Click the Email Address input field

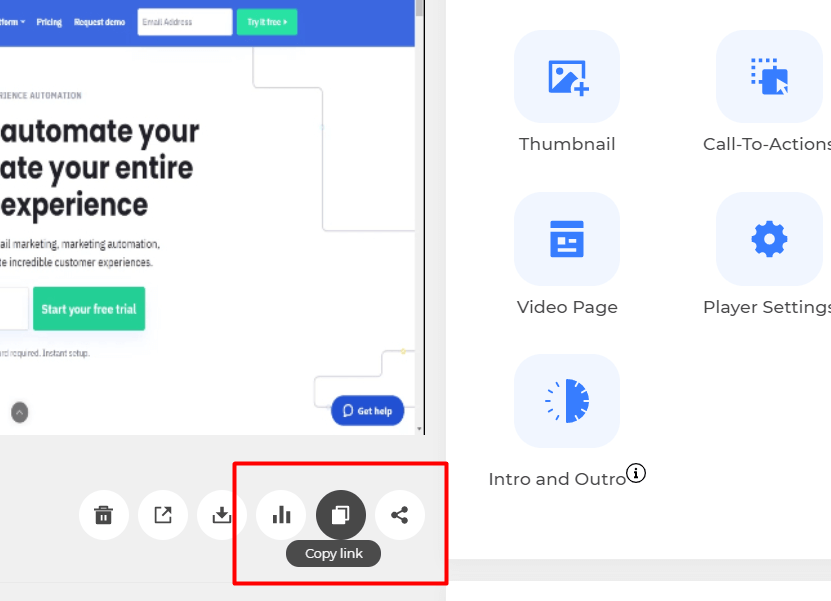click(185, 22)
